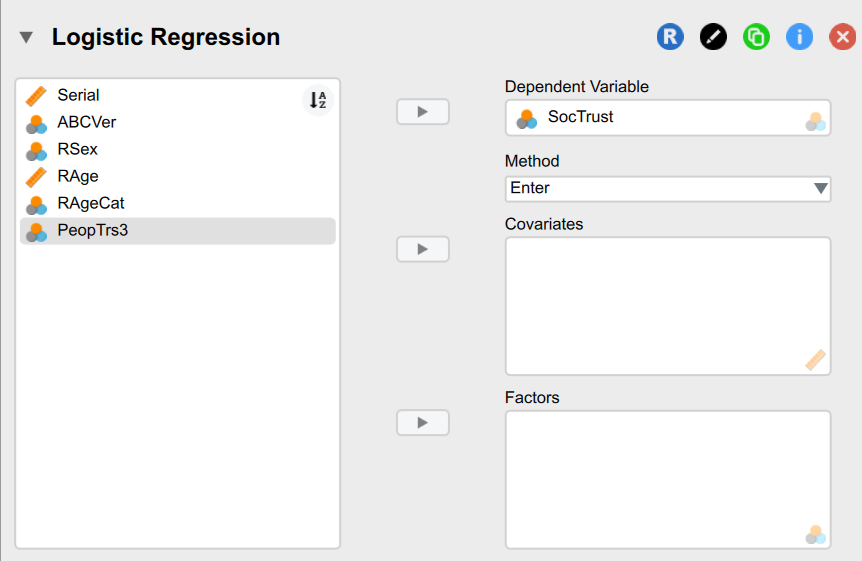Select the Serial variable
Screen dimensions: 862x561
coord(78,96)
